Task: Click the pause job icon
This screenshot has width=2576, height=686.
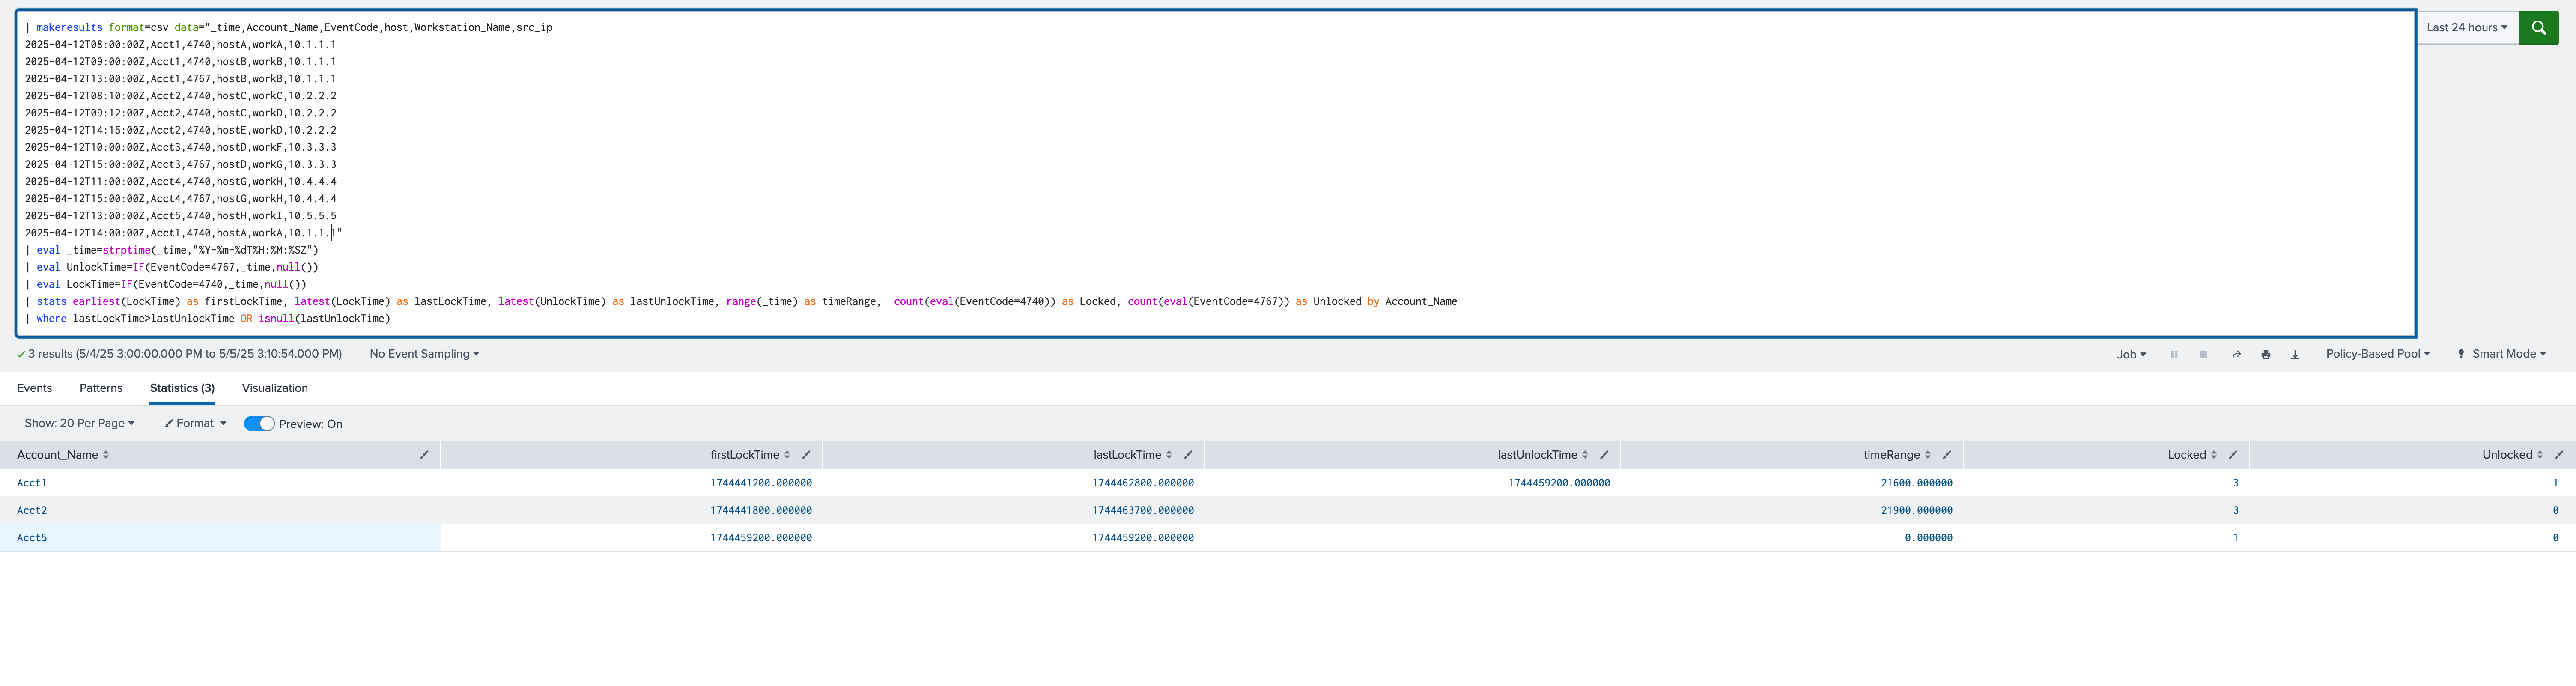Action: pyautogui.click(x=2174, y=354)
